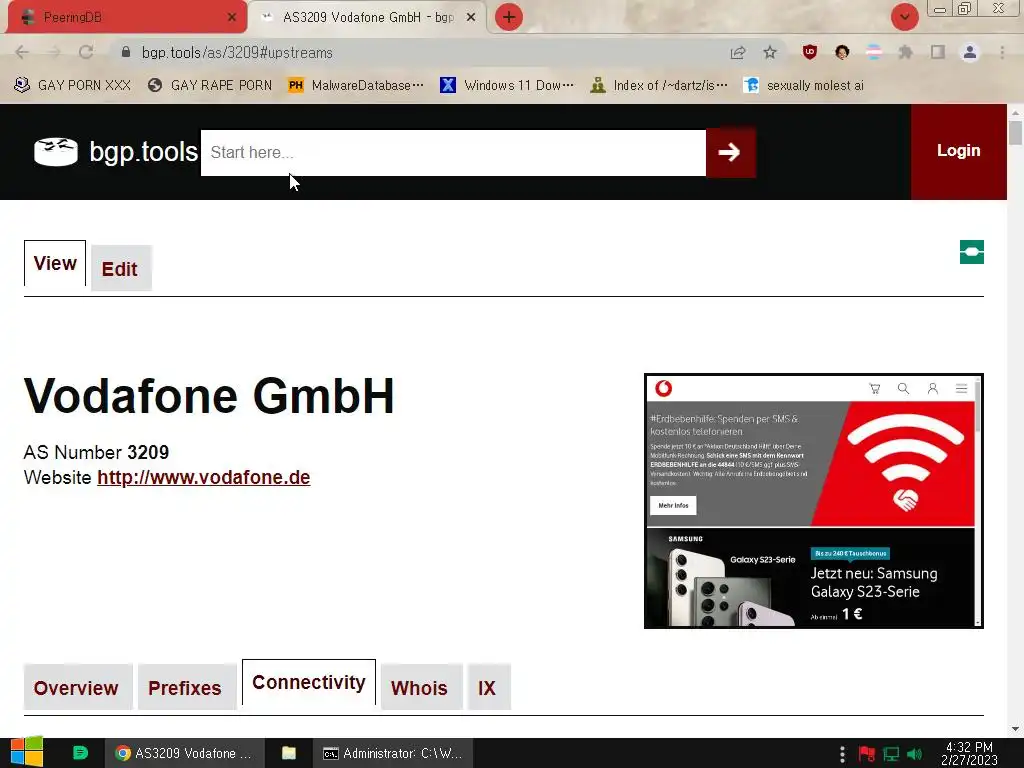
Task: Open the green app icon on taskbar
Action: coord(80,753)
